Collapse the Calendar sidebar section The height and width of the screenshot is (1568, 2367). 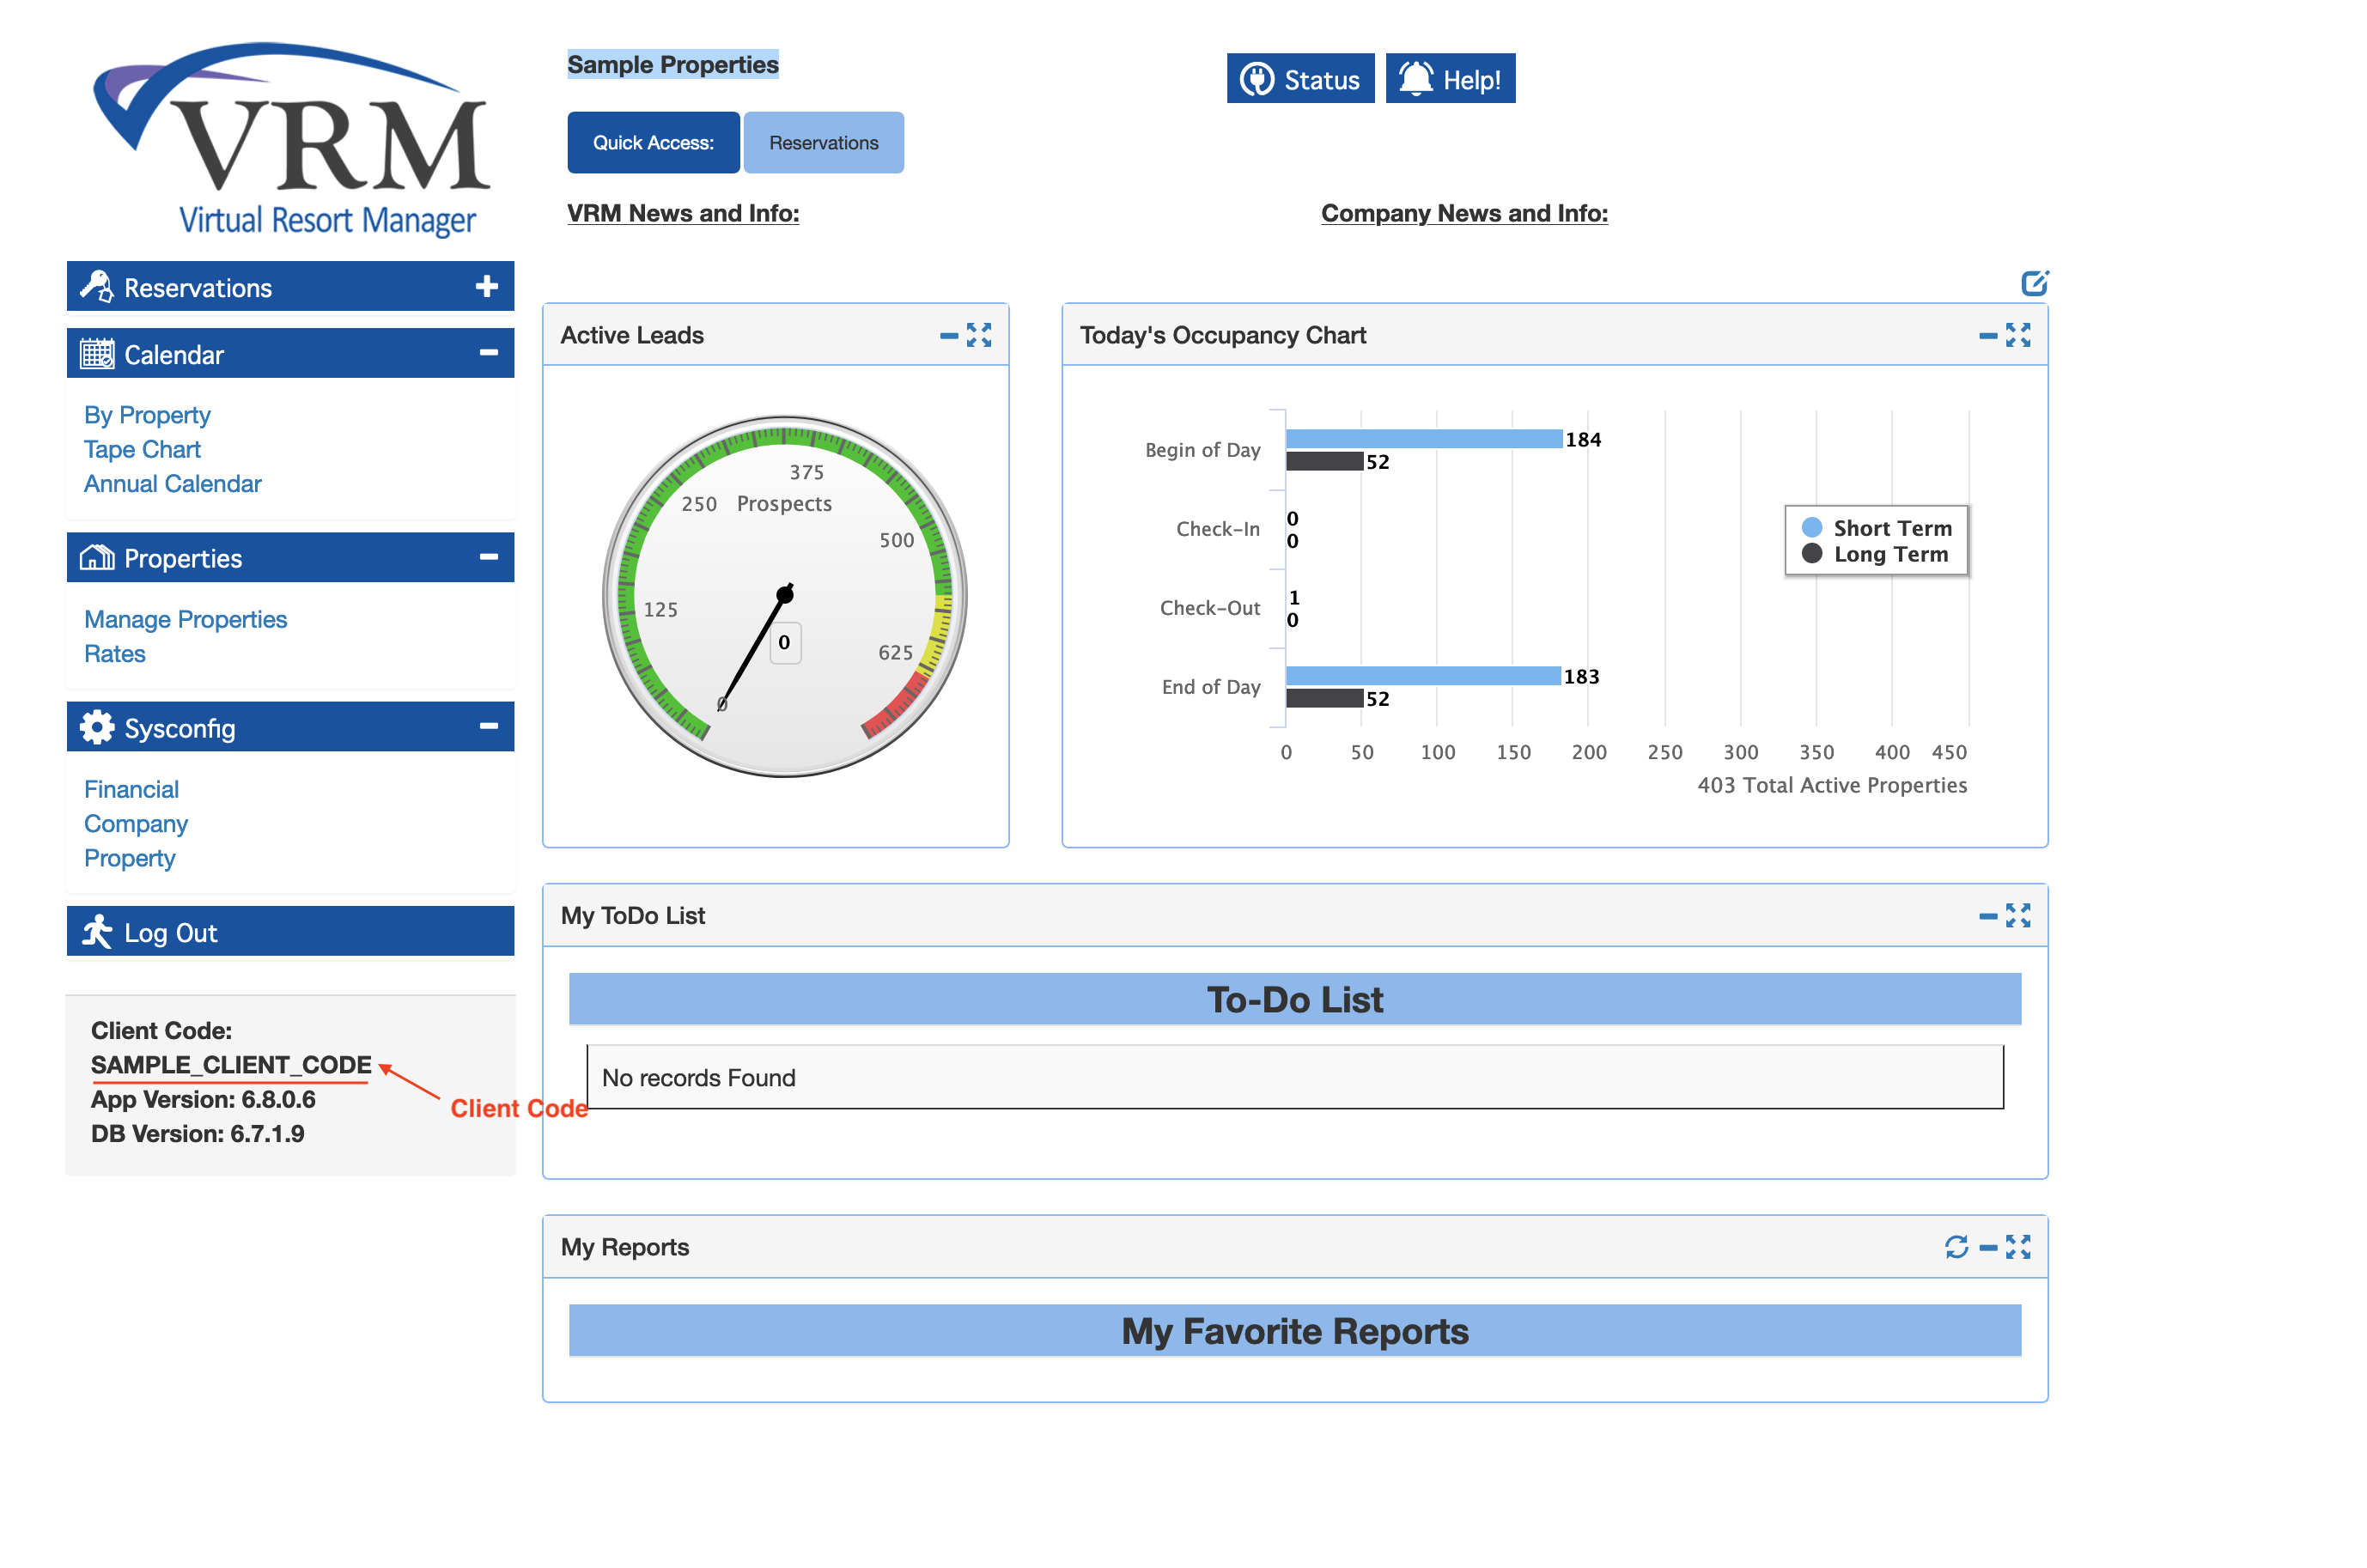(488, 353)
